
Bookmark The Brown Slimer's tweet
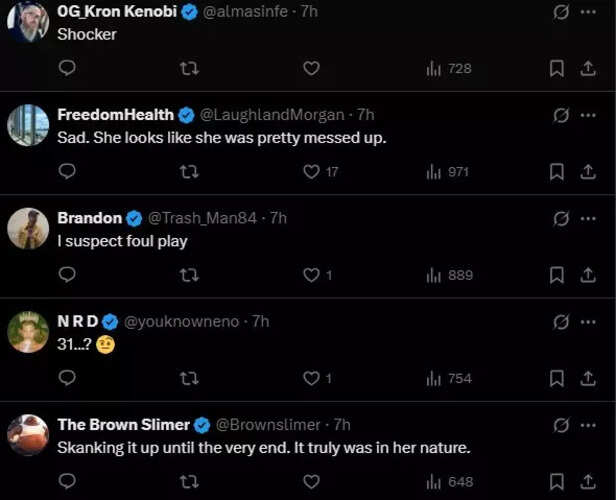[557, 482]
